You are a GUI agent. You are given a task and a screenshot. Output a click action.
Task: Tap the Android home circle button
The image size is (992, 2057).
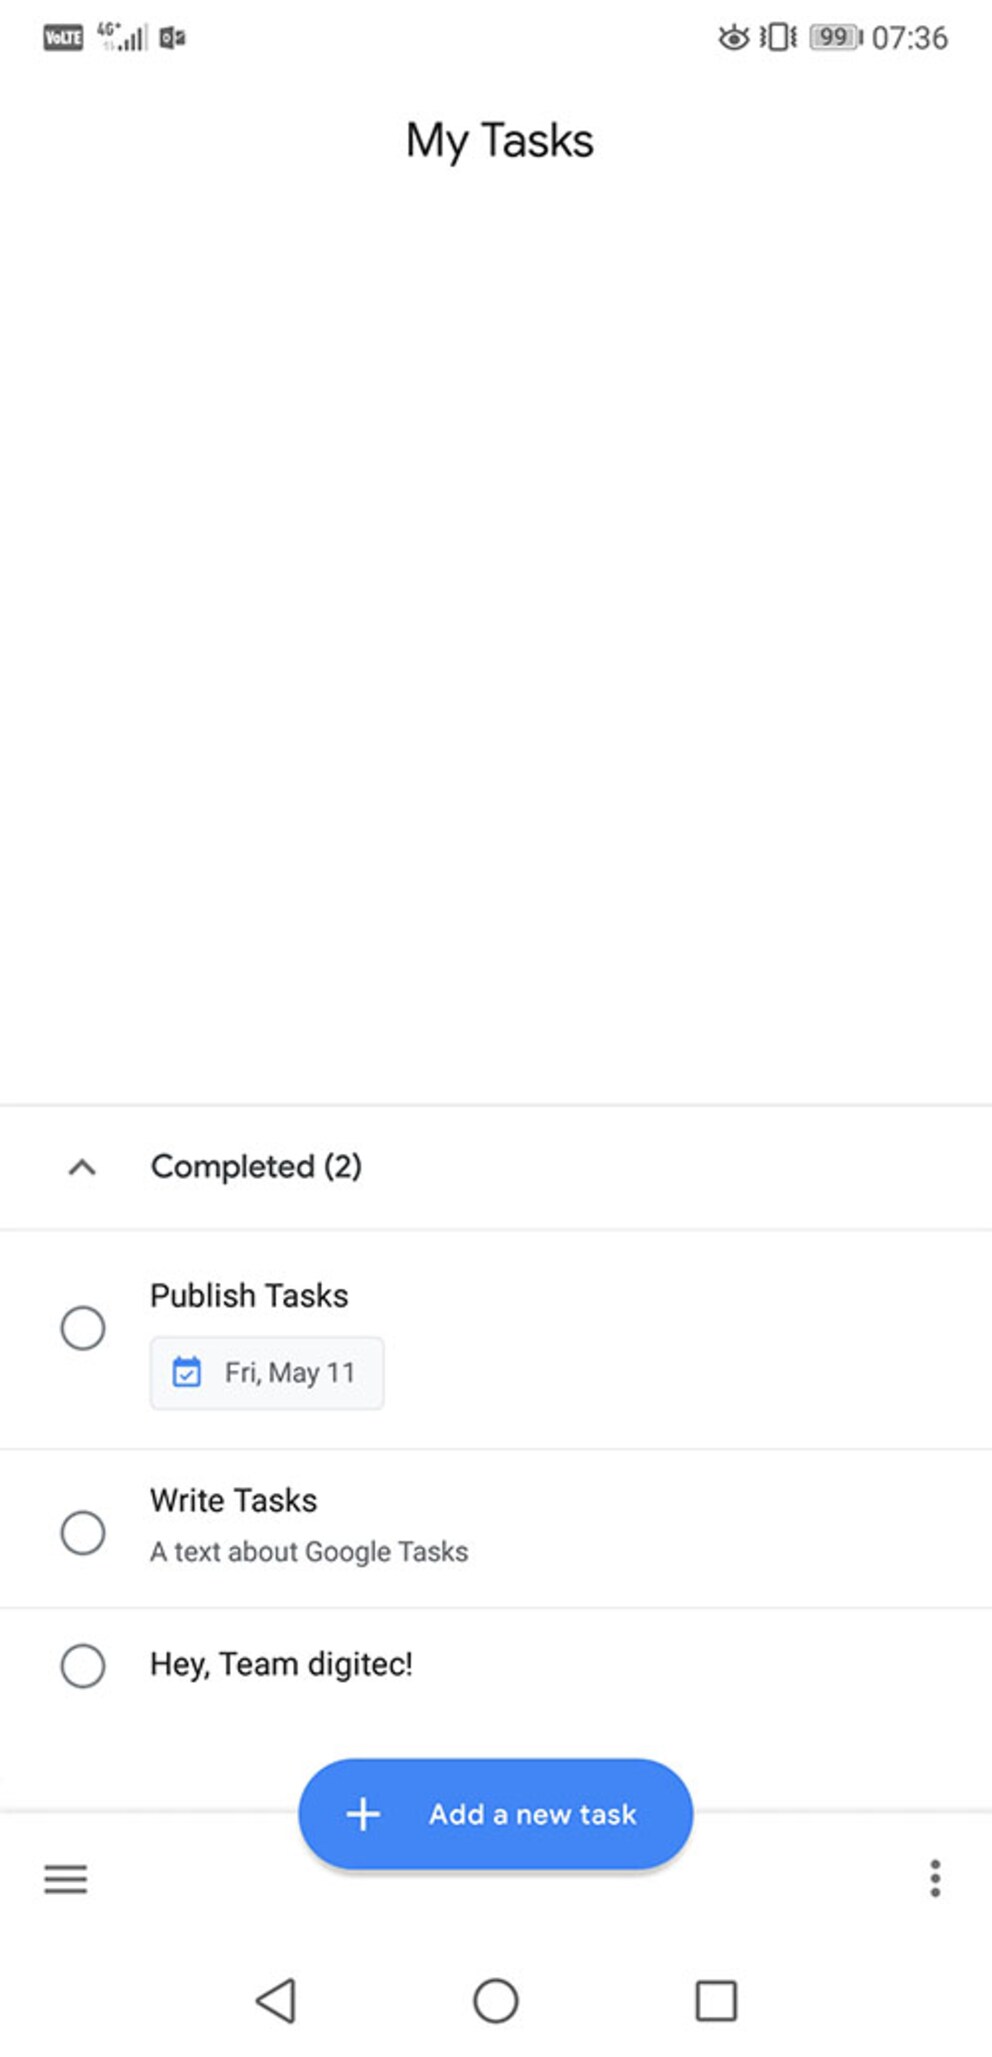coord(496,2001)
